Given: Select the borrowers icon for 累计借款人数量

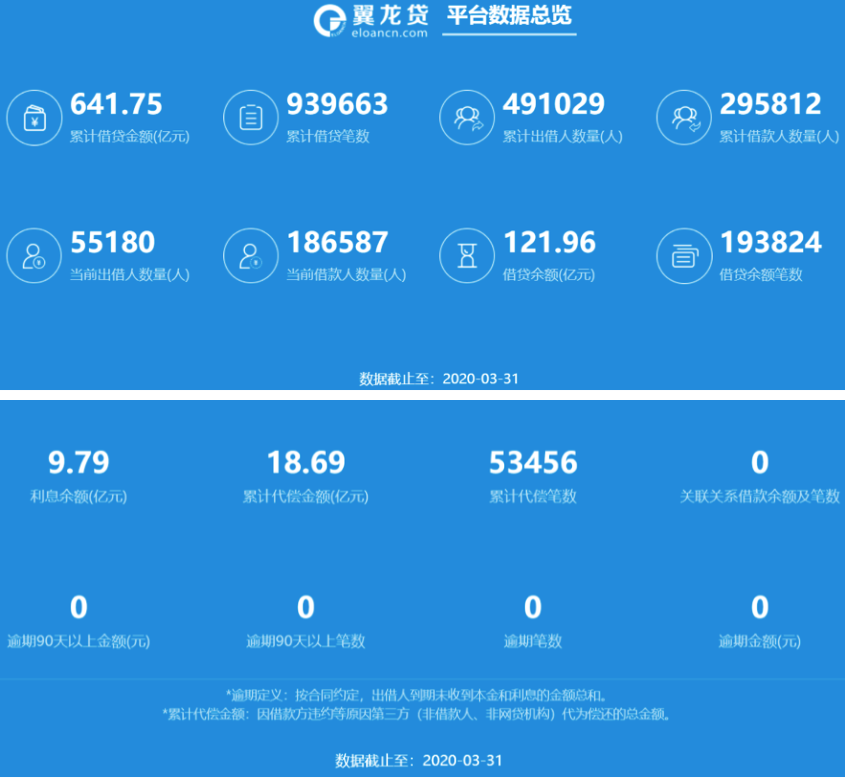Looking at the screenshot, I should (684, 118).
